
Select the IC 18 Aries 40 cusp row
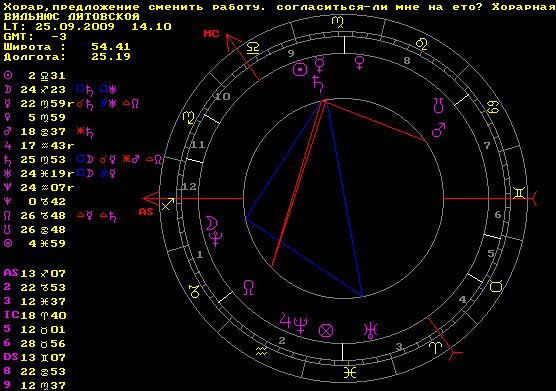pyautogui.click(x=35, y=315)
